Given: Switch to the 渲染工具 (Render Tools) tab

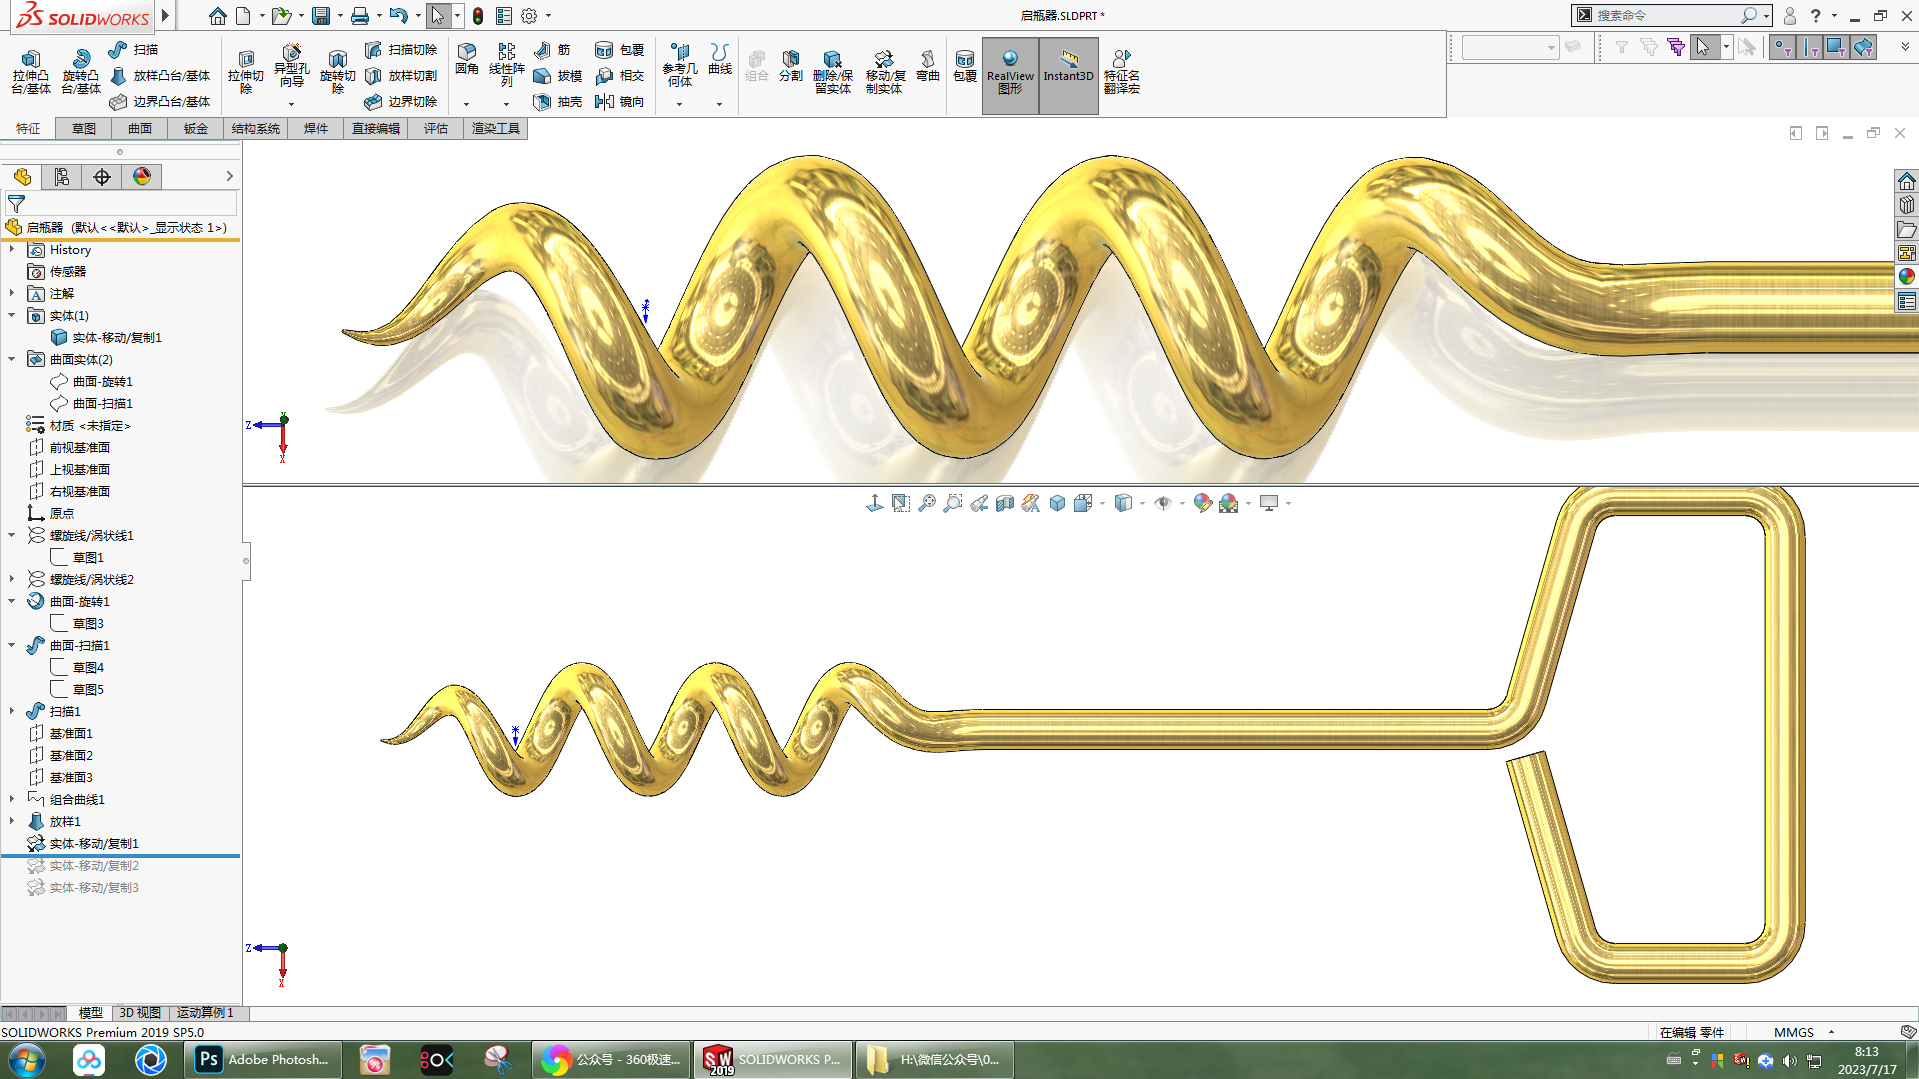Looking at the screenshot, I should [496, 129].
